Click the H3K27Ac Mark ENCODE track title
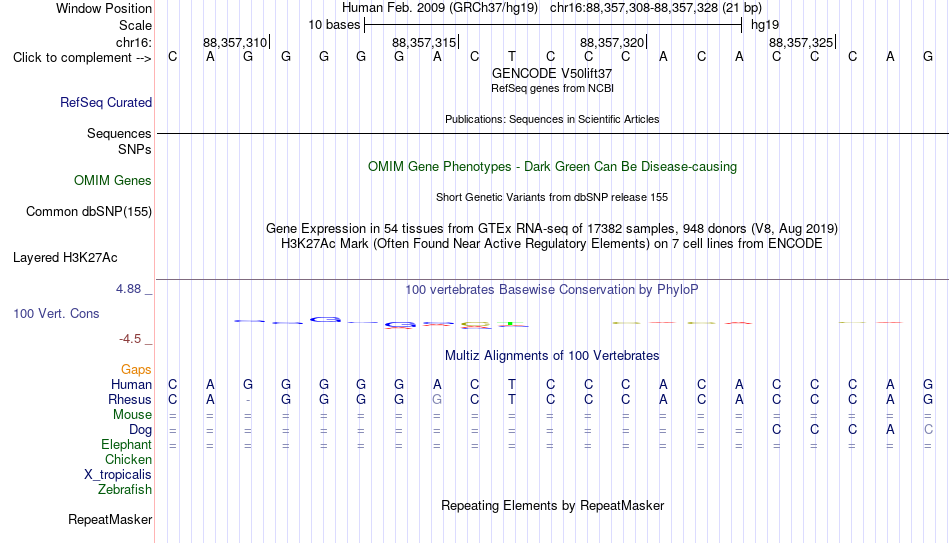This screenshot has height=543, width=950. 552,244
